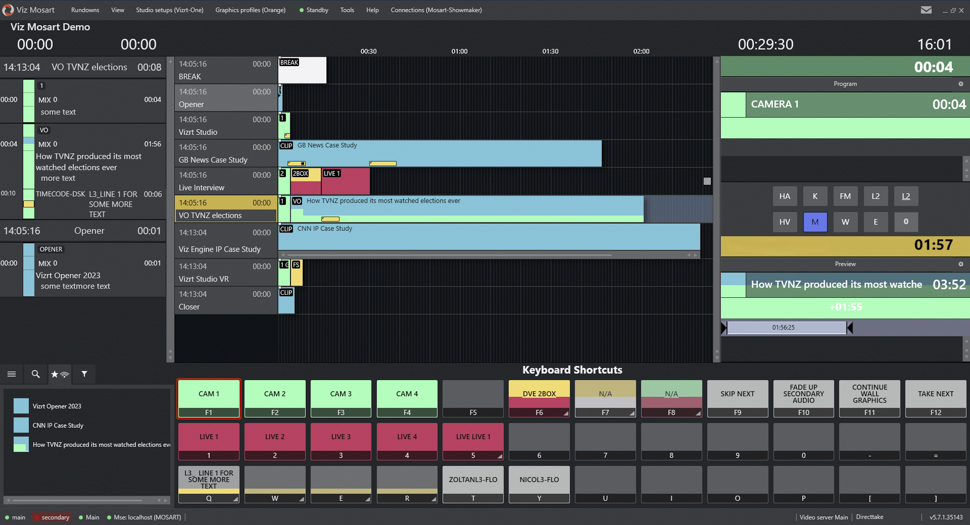Viewport: 970px width, 525px height.
Task: Open the Tools menu
Action: (347, 10)
